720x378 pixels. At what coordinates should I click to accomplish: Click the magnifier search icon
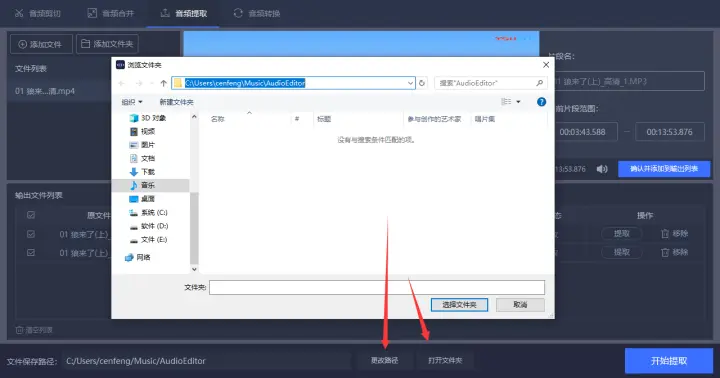(x=540, y=83)
